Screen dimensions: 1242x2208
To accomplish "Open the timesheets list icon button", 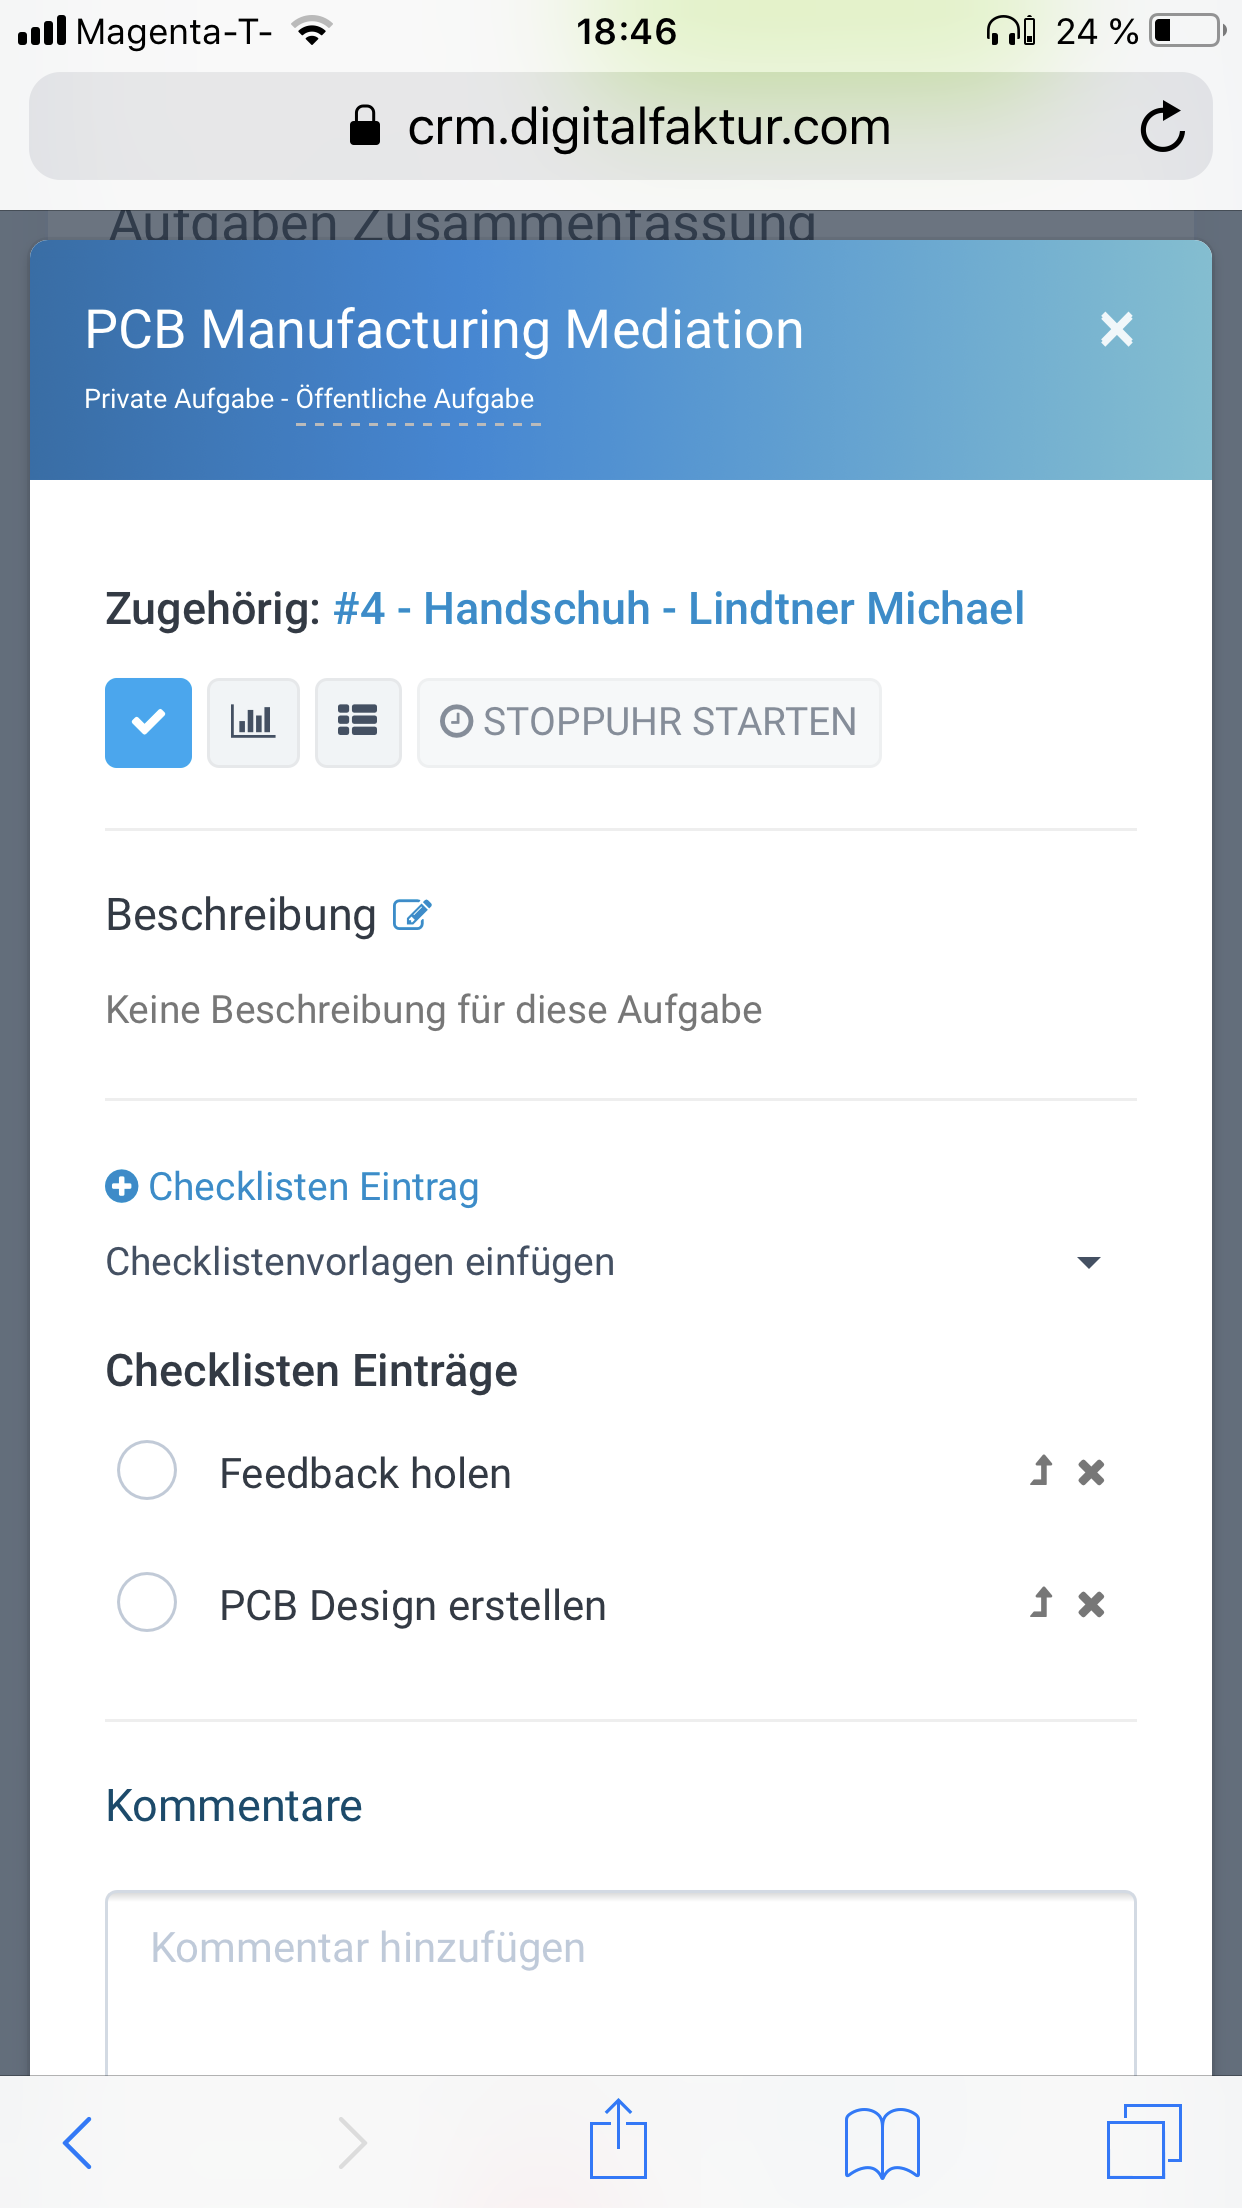I will tap(358, 722).
